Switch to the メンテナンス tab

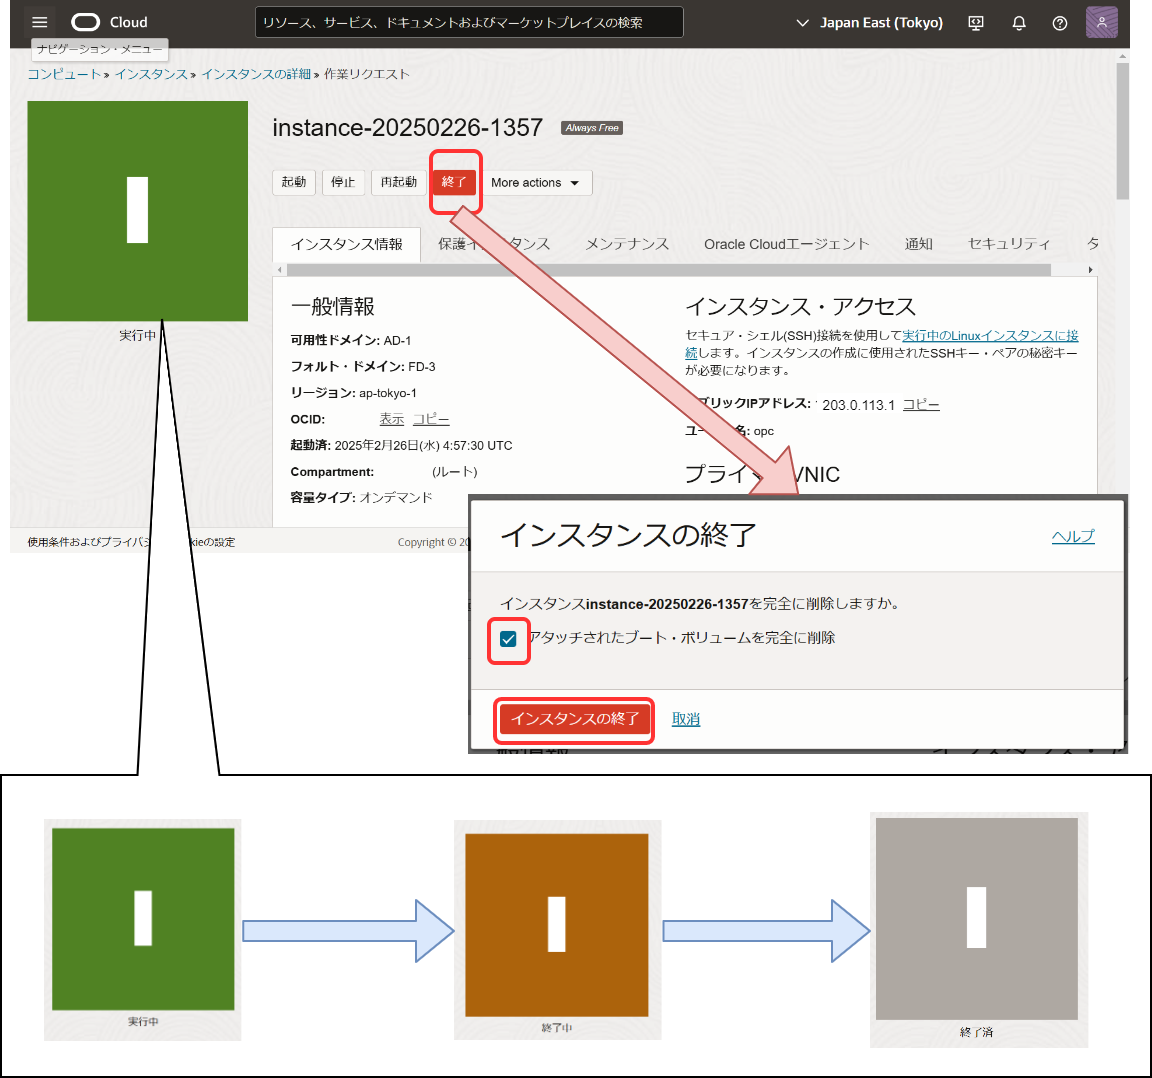(x=627, y=244)
